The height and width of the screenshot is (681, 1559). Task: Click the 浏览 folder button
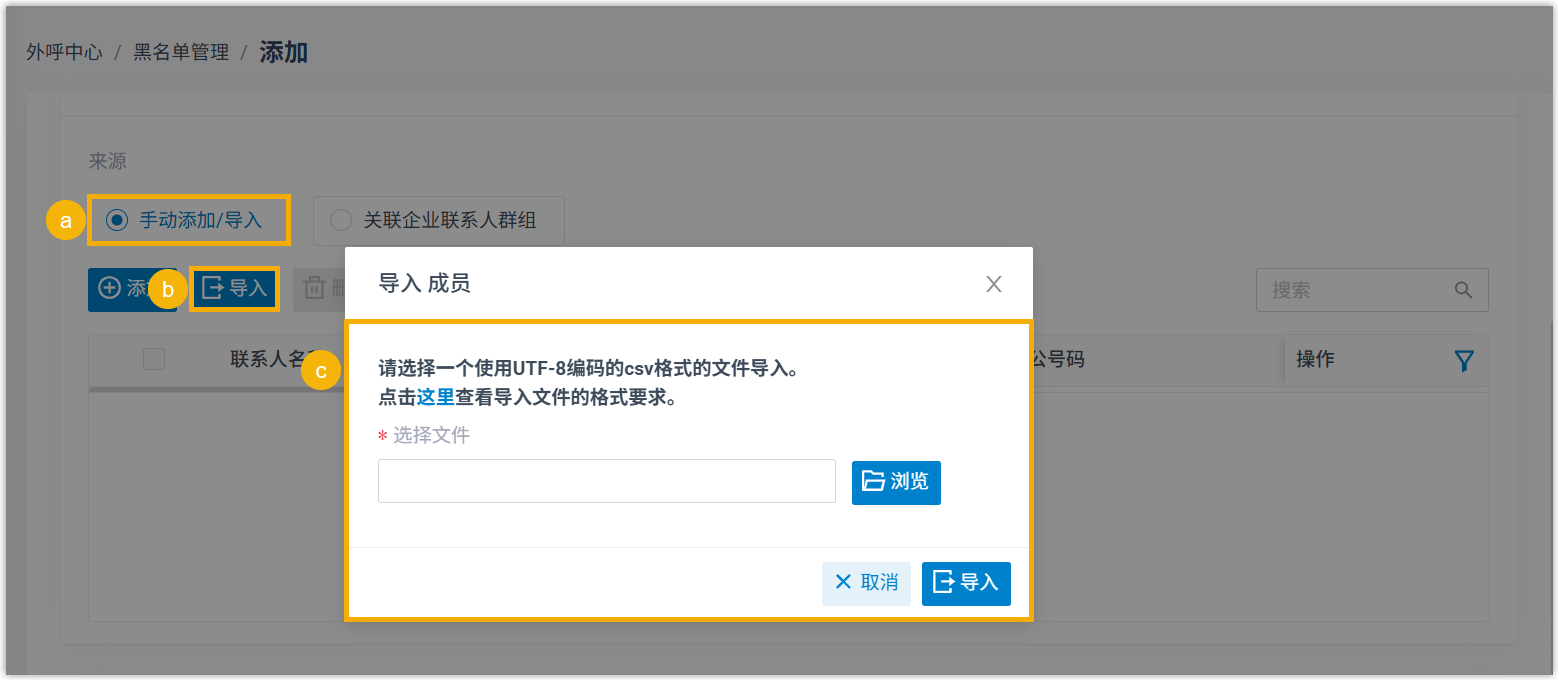pos(895,482)
